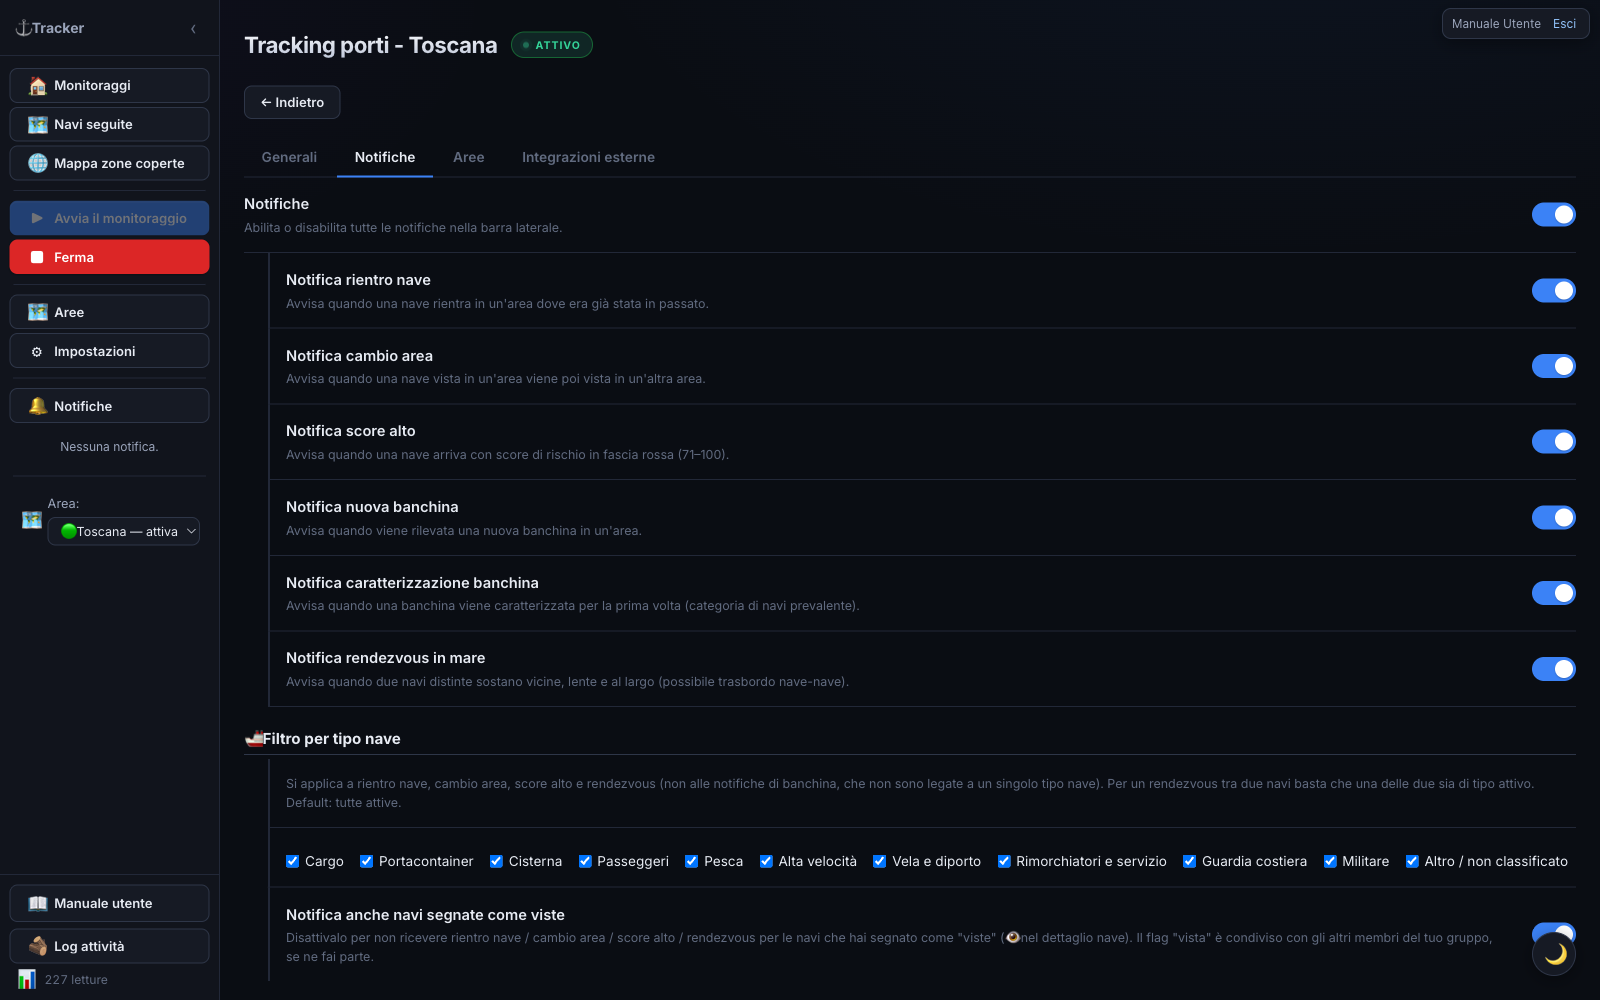Viewport: 1600px width, 1000px height.
Task: Click the eye icon in the 'viste' description
Action: [x=1013, y=938]
